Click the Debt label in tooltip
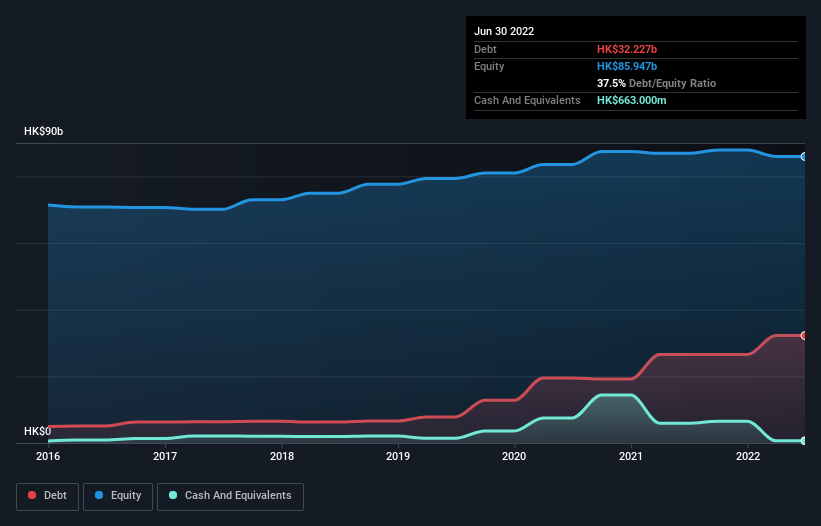The width and height of the screenshot is (821, 526). click(485, 49)
